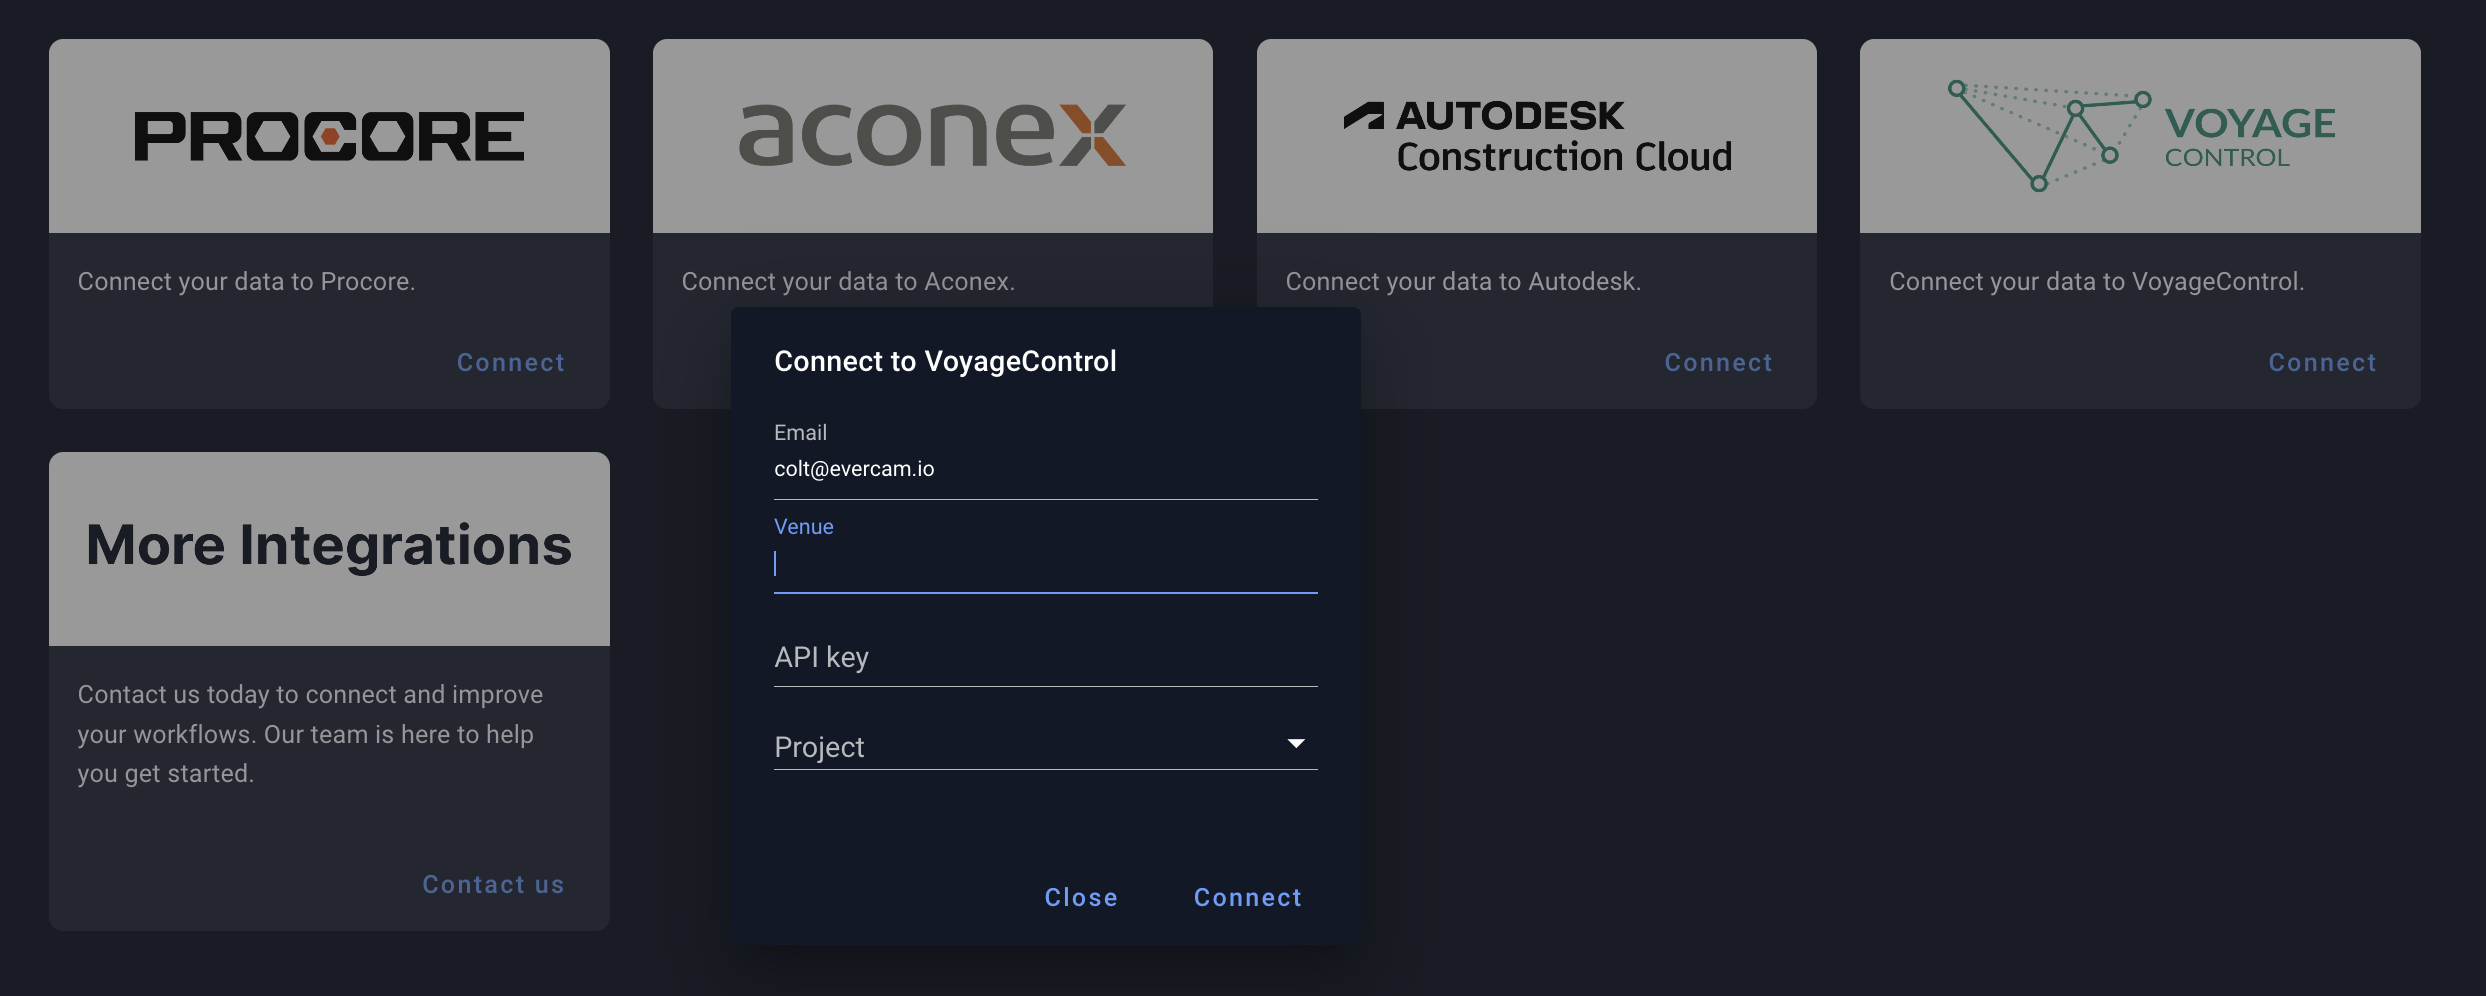Click the More Integrations banner
The width and height of the screenshot is (2486, 996).
point(329,548)
